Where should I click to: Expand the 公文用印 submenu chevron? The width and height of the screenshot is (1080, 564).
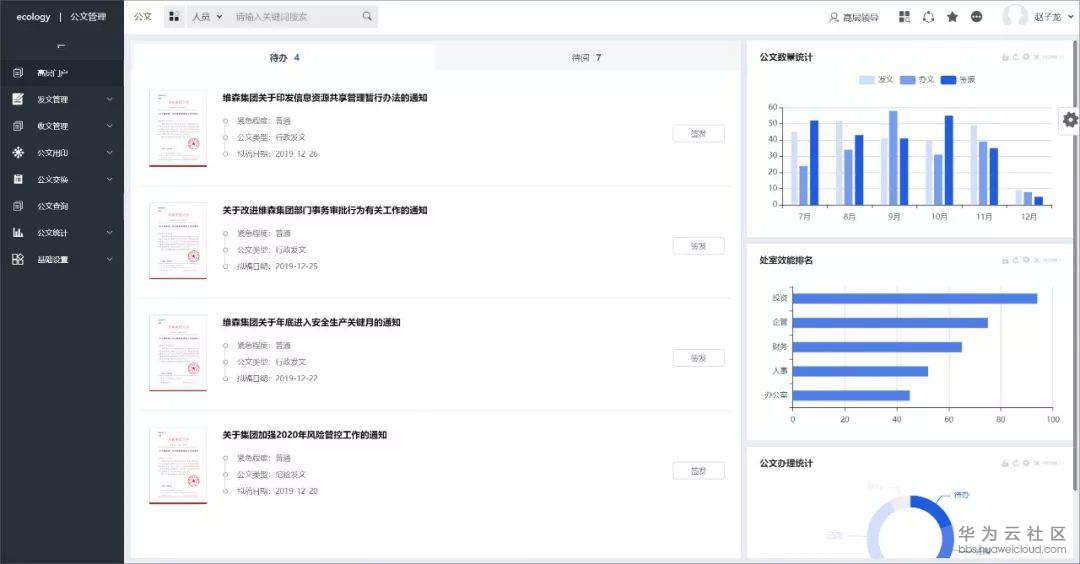110,152
